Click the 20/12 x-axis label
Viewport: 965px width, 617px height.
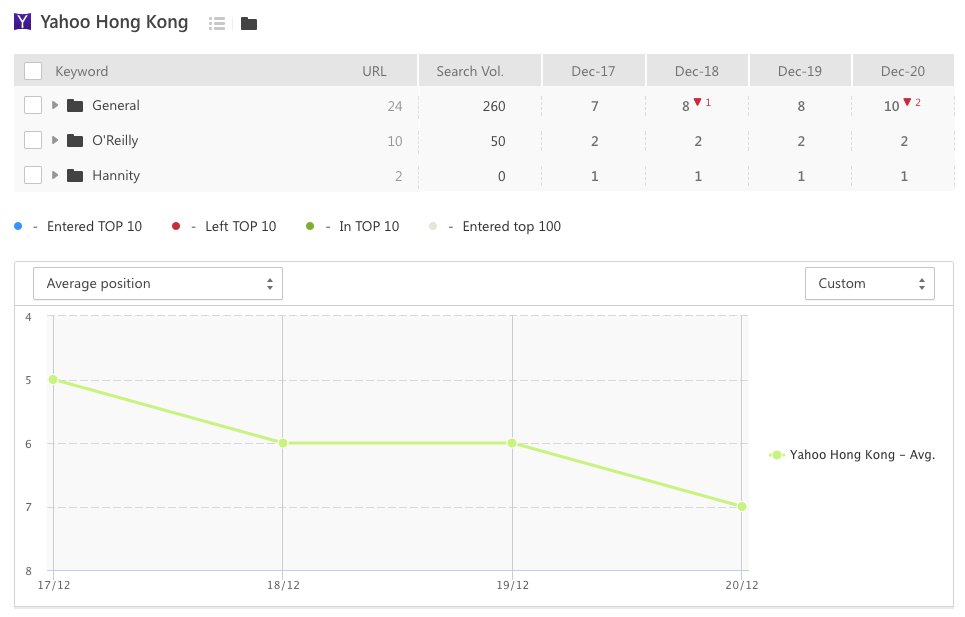[742, 585]
